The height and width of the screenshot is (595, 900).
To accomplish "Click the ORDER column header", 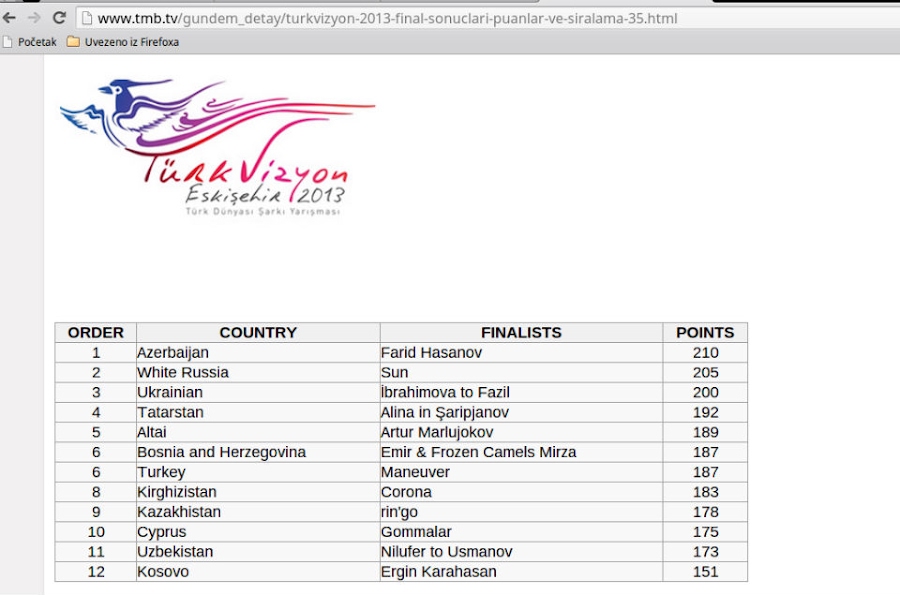I will pos(96,333).
